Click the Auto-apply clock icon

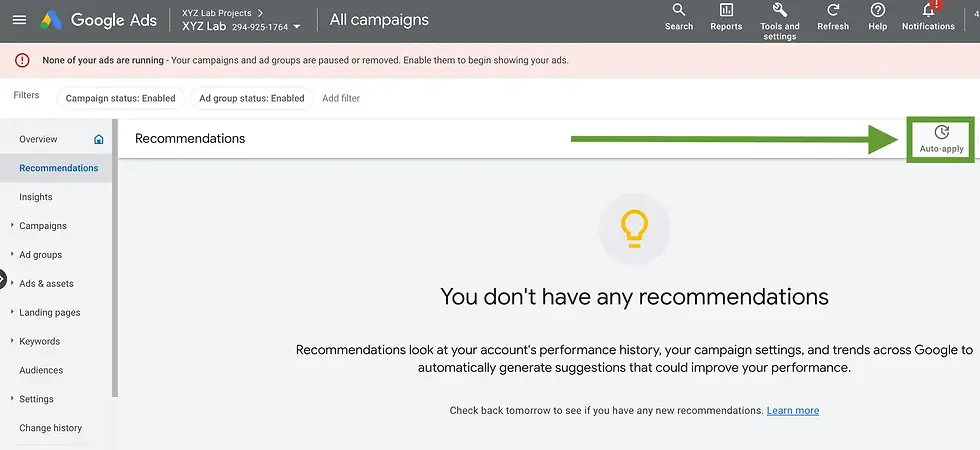pos(941,133)
